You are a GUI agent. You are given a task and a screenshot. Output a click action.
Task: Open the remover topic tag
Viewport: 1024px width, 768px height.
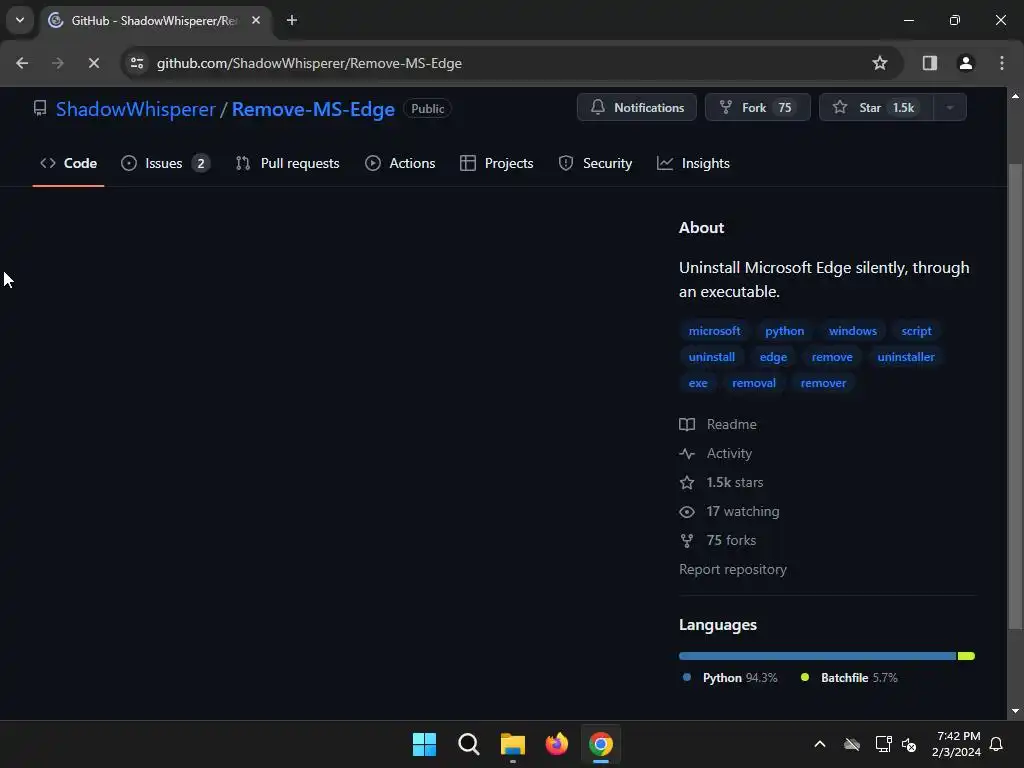[823, 383]
